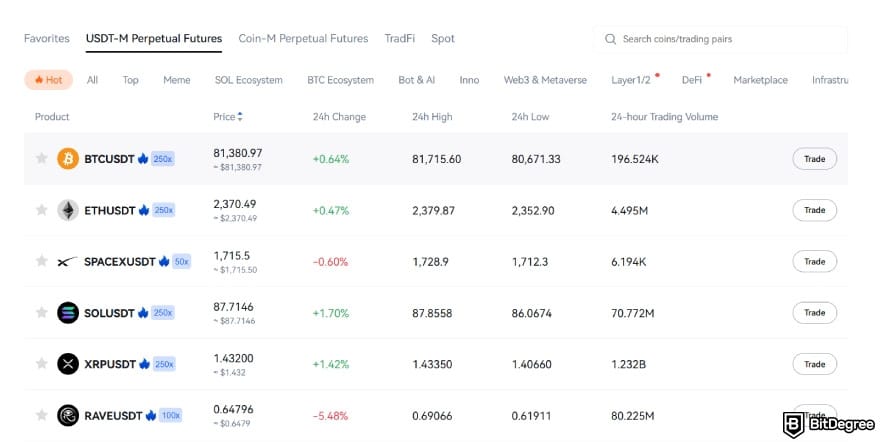Click the flame icon beside SOLUSDT
Image resolution: width=880 pixels, height=444 pixels.
(143, 313)
